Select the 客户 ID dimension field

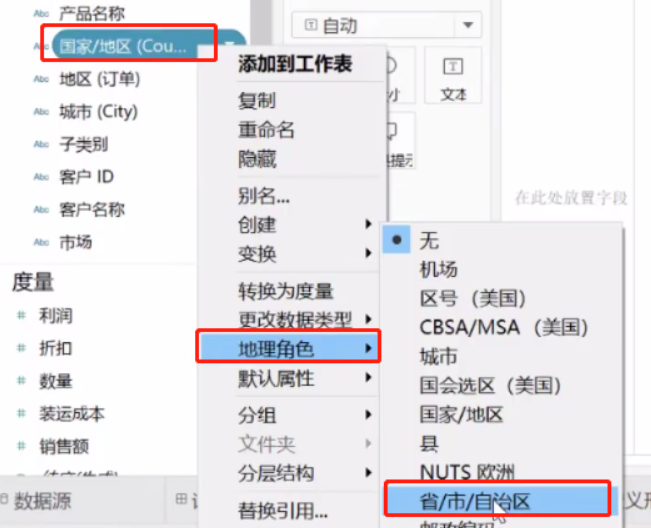[86, 177]
